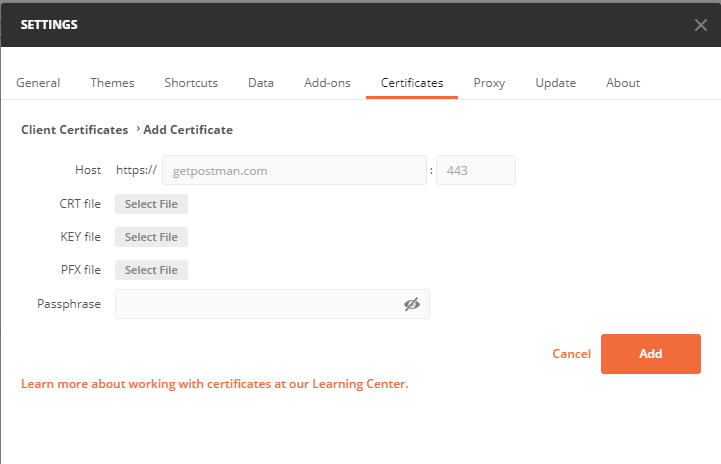Screen dimensions: 721x464
Task: Show the About tab
Action: point(623,83)
